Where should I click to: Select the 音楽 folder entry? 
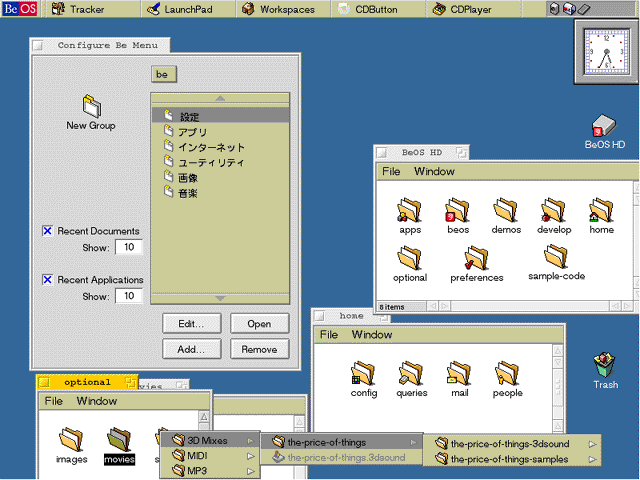click(220, 193)
